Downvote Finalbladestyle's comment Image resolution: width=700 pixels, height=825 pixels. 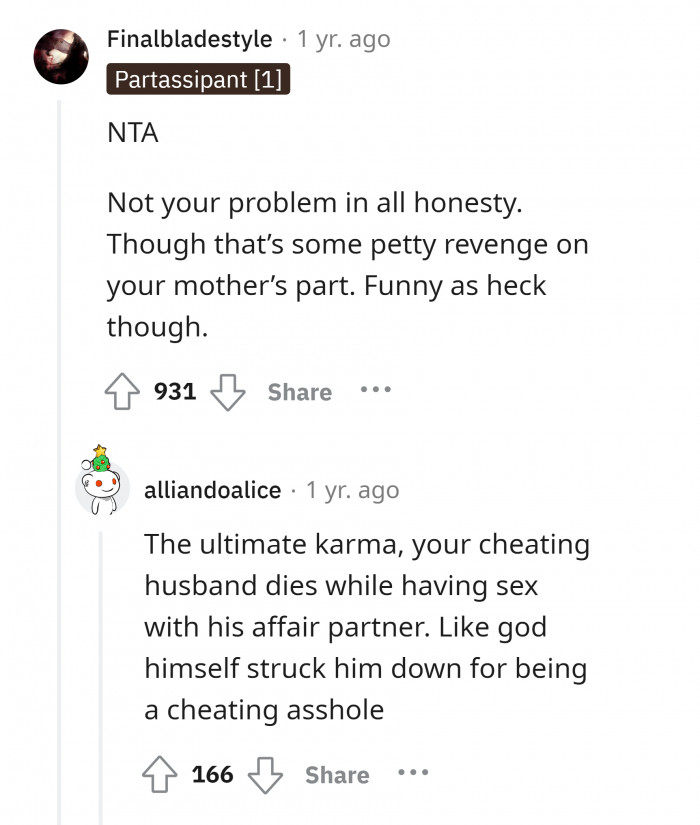pos(229,392)
